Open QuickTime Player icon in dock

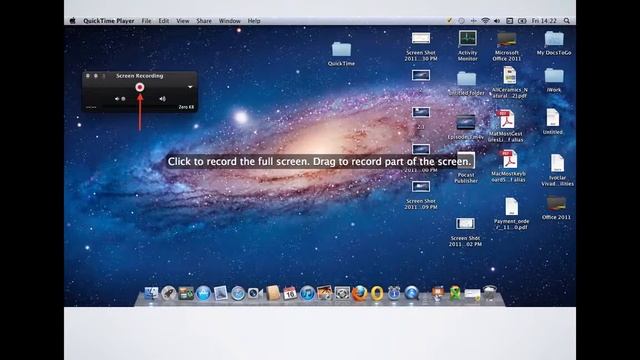[411, 293]
